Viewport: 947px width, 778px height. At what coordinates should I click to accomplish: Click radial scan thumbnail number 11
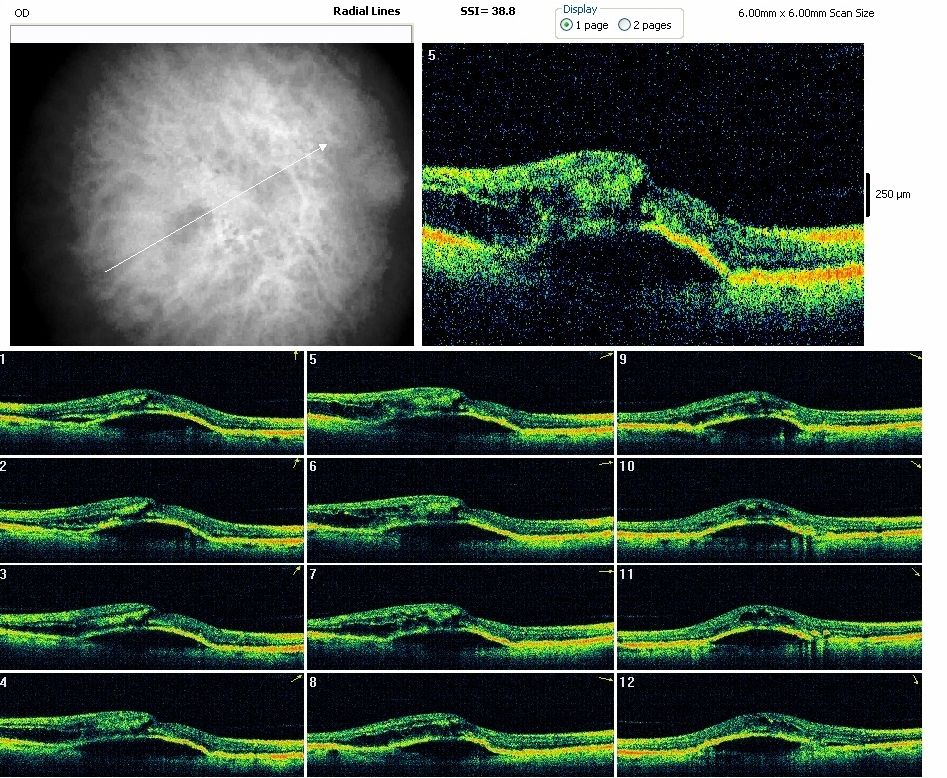click(x=769, y=619)
